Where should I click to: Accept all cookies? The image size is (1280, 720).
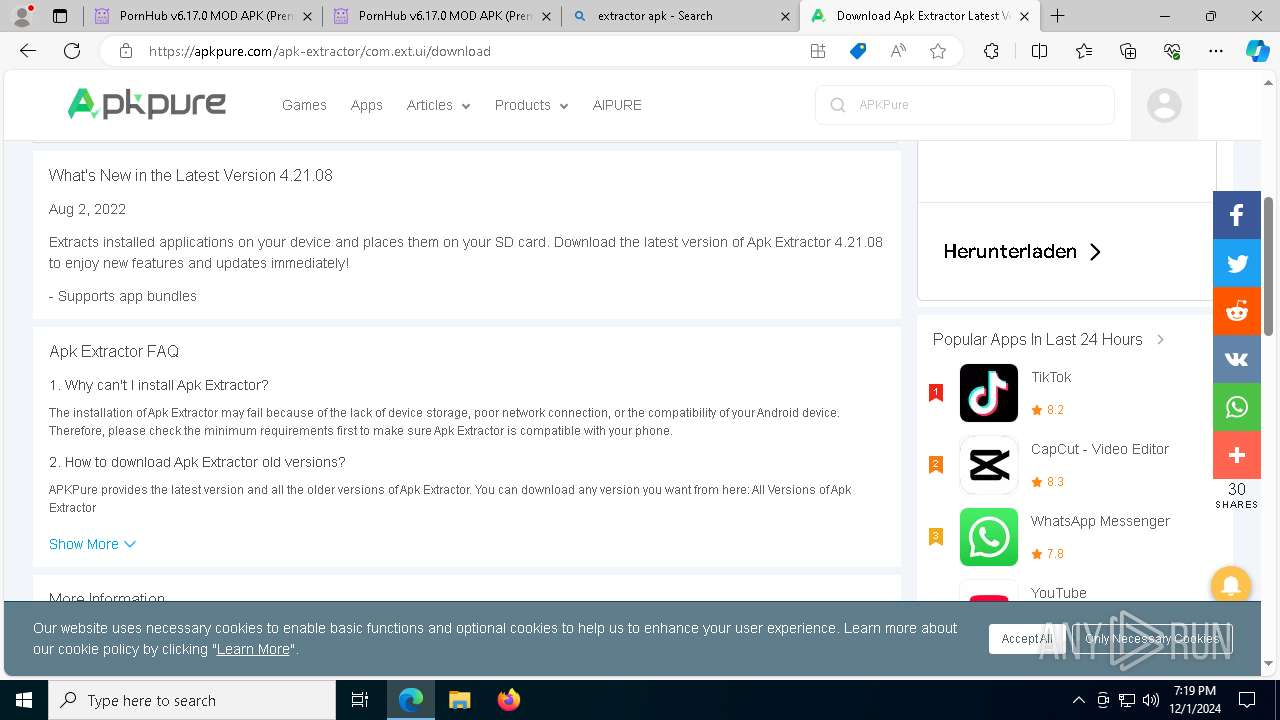(x=1026, y=639)
